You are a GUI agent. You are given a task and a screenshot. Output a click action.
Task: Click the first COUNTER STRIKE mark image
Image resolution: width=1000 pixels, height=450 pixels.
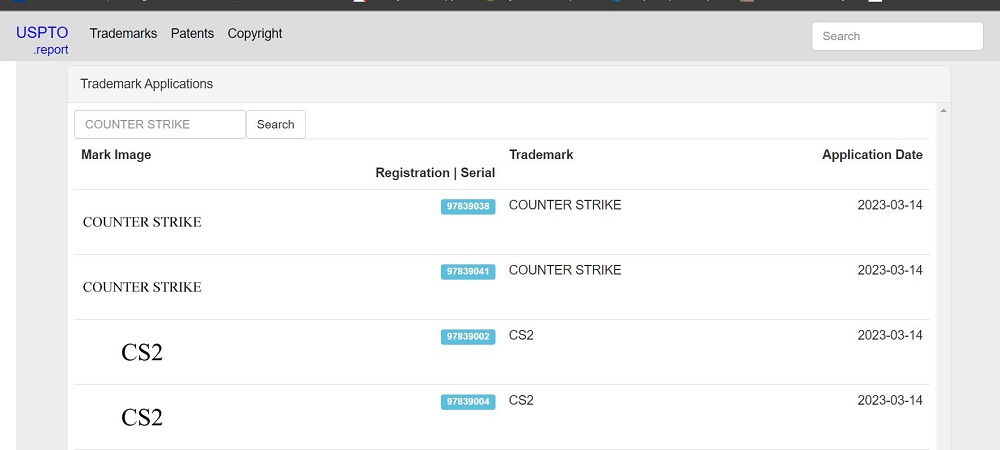(x=142, y=222)
